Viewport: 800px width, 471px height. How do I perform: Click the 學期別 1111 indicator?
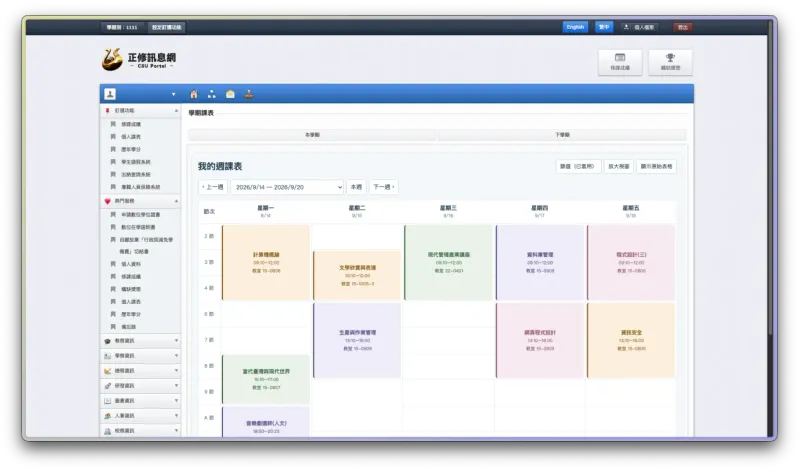pyautogui.click(x=122, y=27)
